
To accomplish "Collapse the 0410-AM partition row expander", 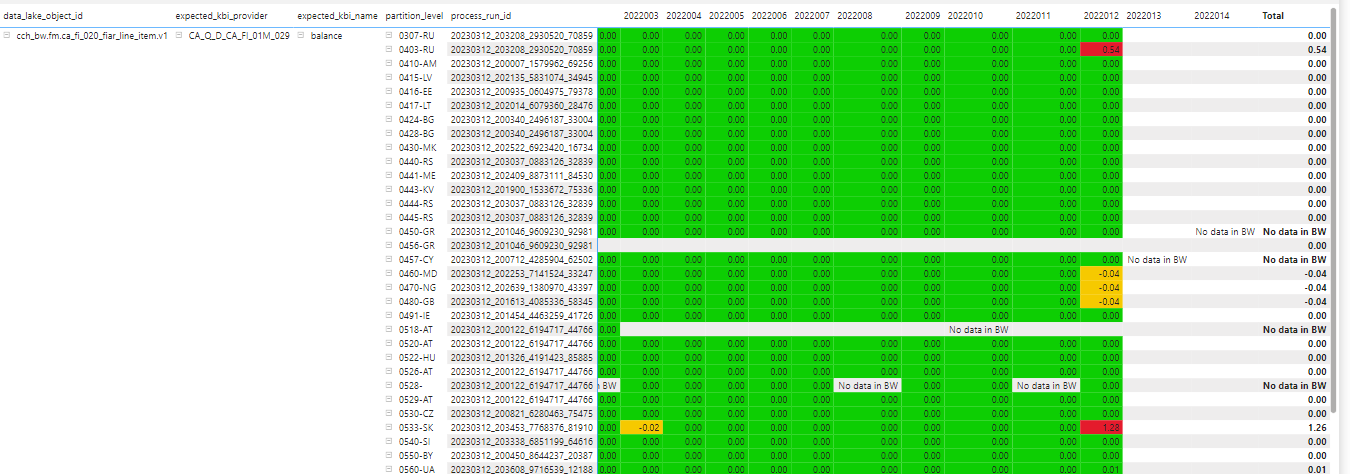I will coord(390,63).
